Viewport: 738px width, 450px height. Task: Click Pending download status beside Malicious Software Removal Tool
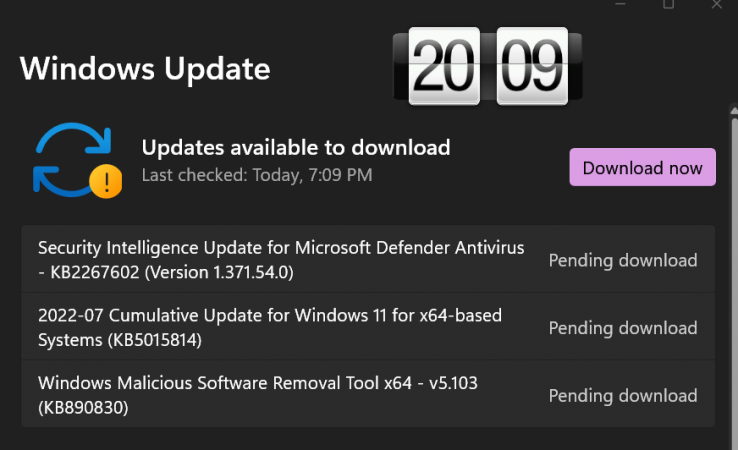(x=623, y=396)
